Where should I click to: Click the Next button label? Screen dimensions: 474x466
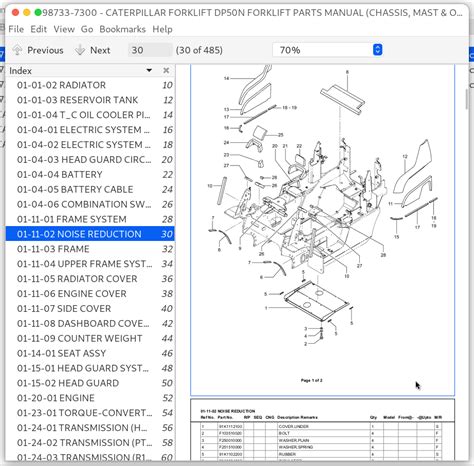100,50
